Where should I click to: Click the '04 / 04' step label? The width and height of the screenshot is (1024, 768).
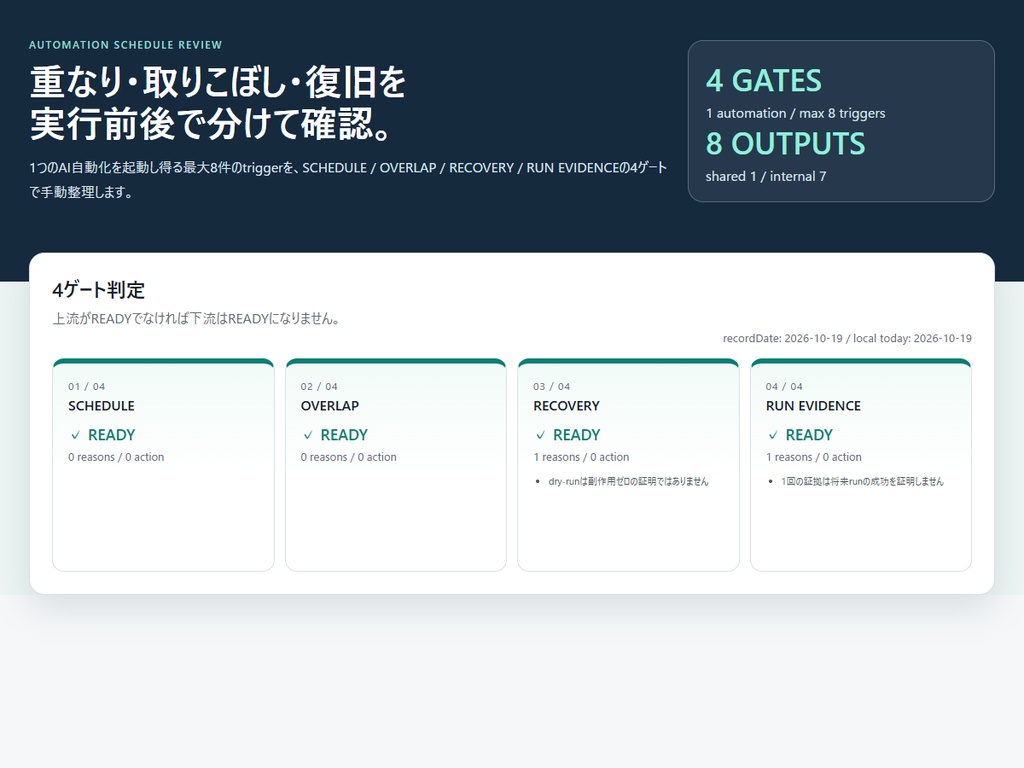pyautogui.click(x=784, y=387)
